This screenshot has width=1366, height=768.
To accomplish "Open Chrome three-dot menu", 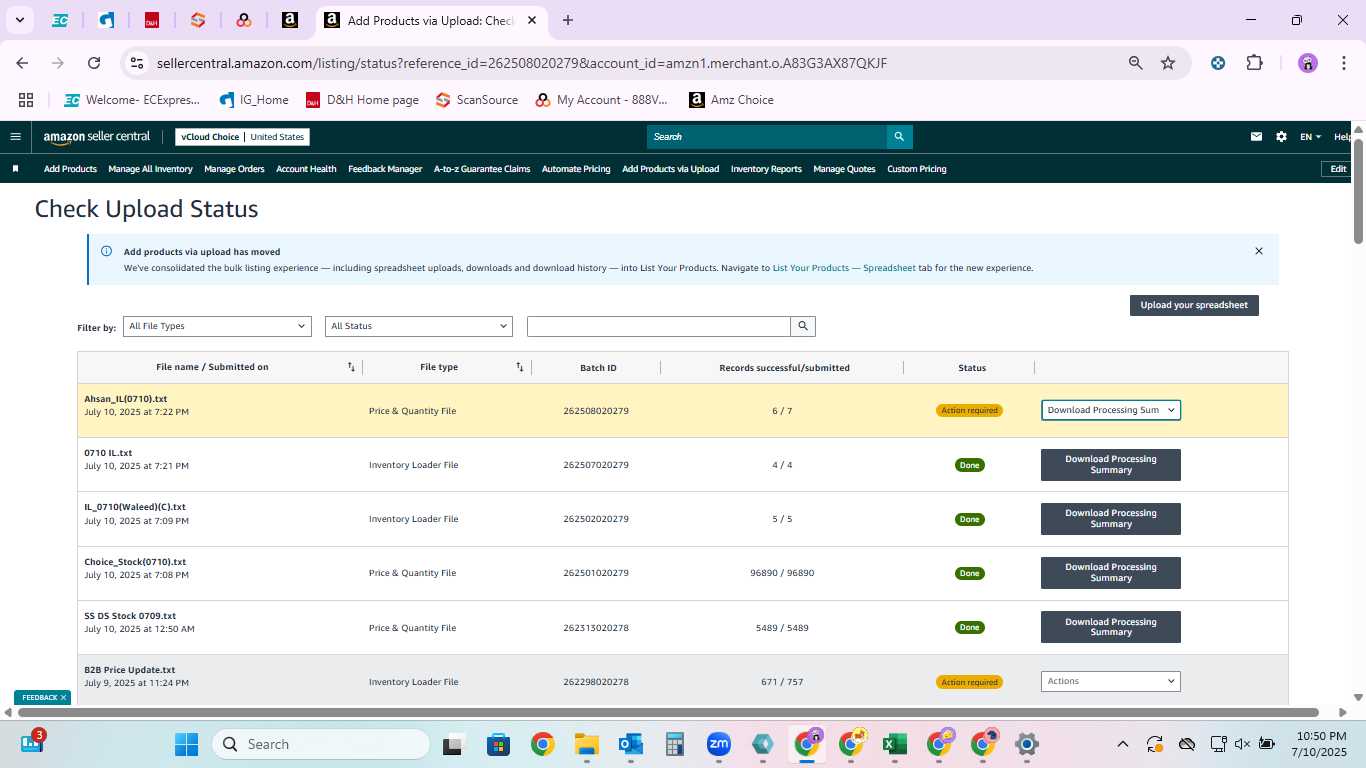I will point(1343,63).
